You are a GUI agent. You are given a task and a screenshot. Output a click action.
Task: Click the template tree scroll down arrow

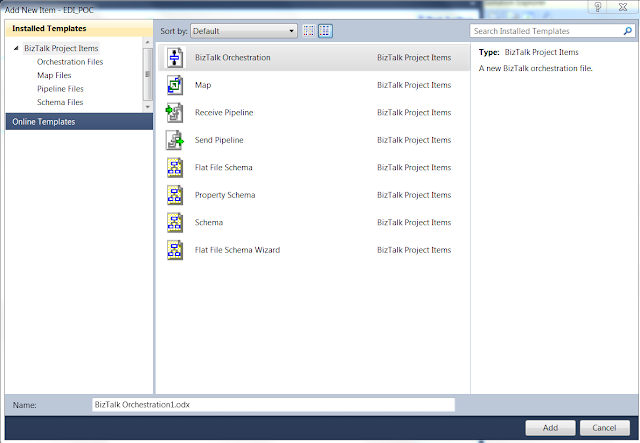click(147, 107)
